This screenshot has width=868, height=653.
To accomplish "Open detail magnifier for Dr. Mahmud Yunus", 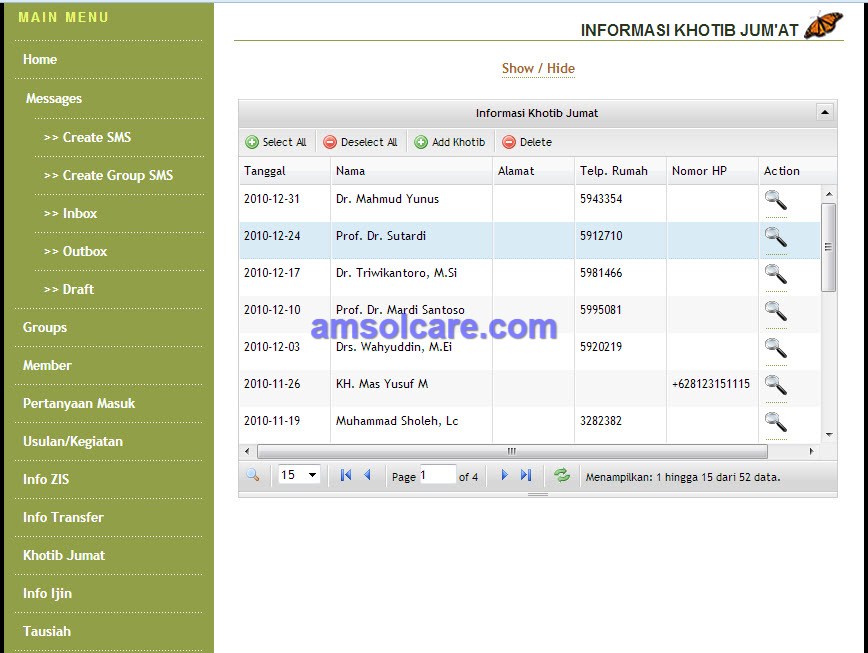I will (776, 200).
